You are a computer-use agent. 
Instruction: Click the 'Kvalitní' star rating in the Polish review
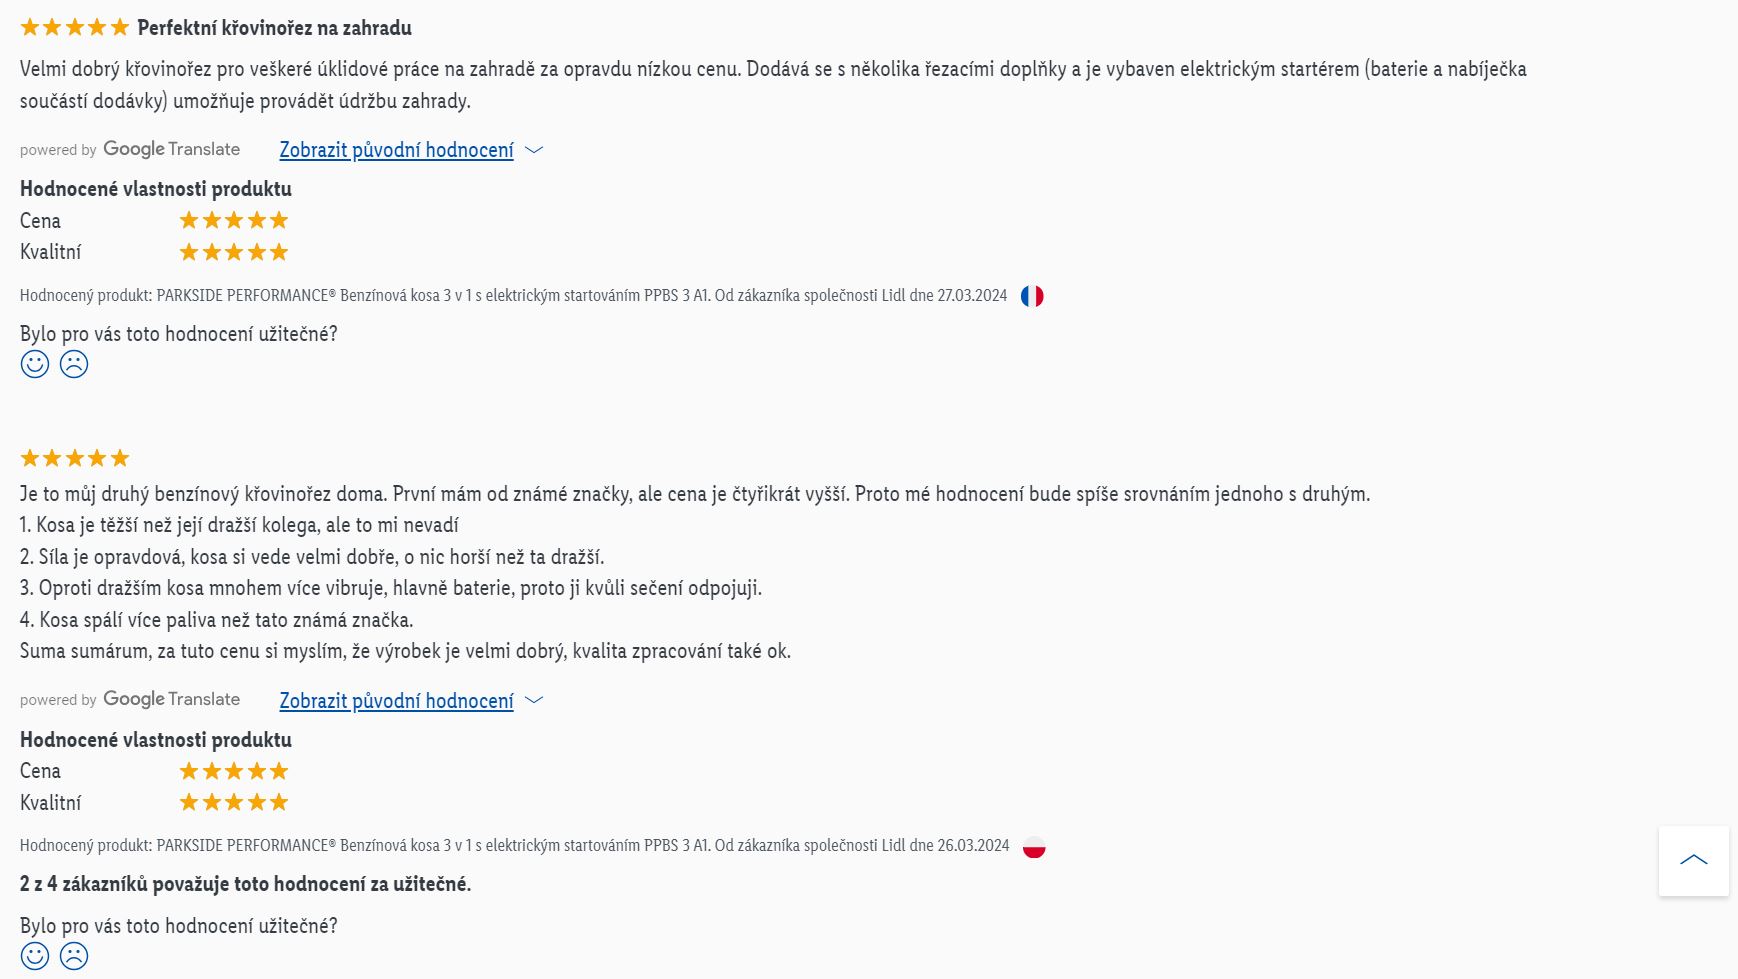point(234,802)
